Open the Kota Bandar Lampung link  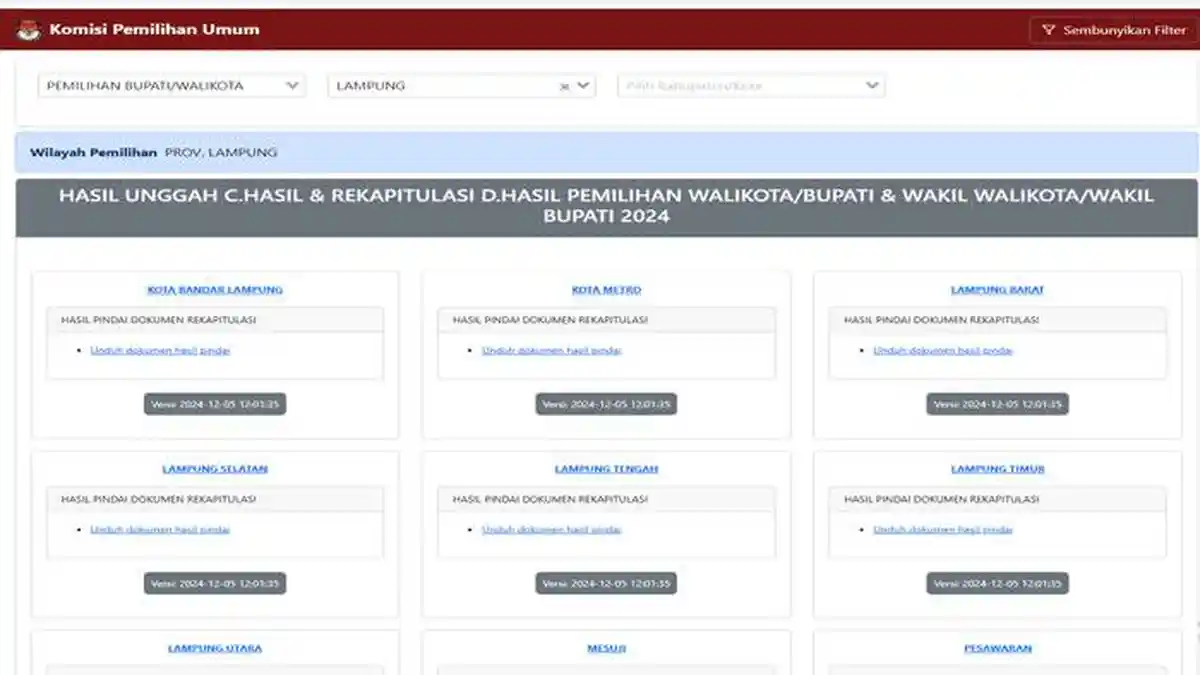coord(215,290)
